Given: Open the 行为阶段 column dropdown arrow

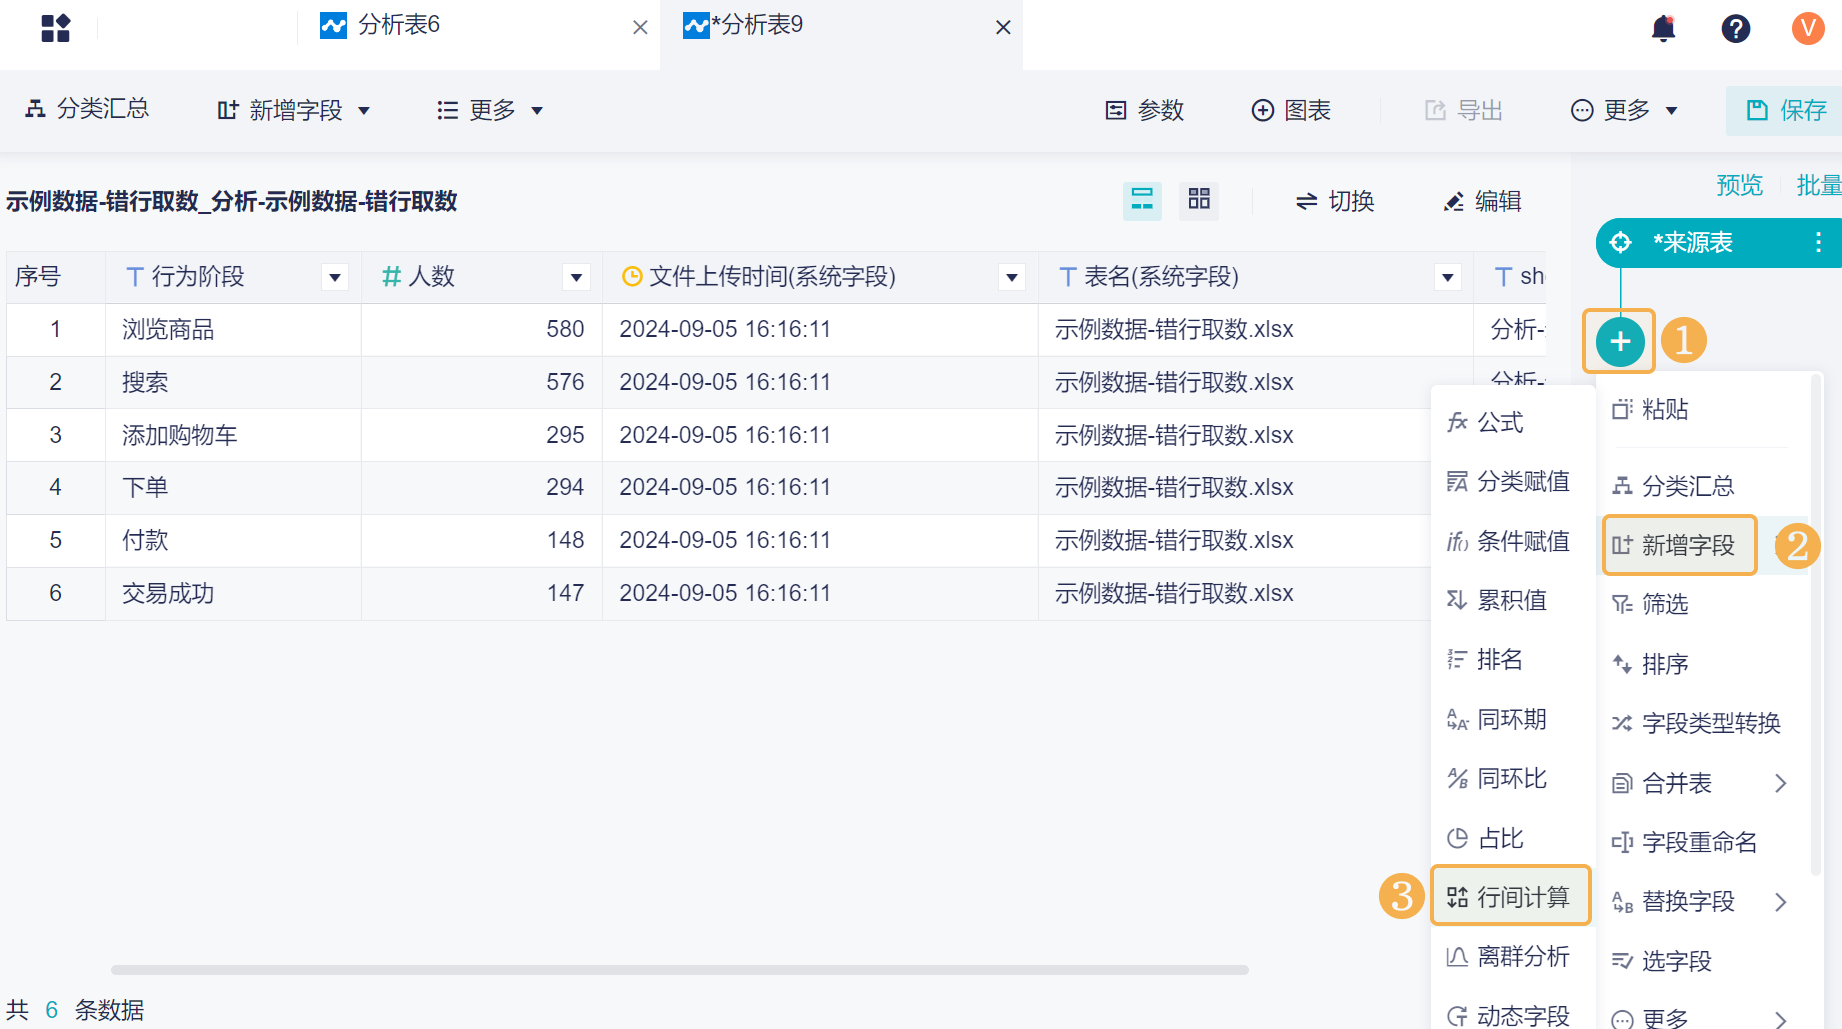Looking at the screenshot, I should pos(335,277).
